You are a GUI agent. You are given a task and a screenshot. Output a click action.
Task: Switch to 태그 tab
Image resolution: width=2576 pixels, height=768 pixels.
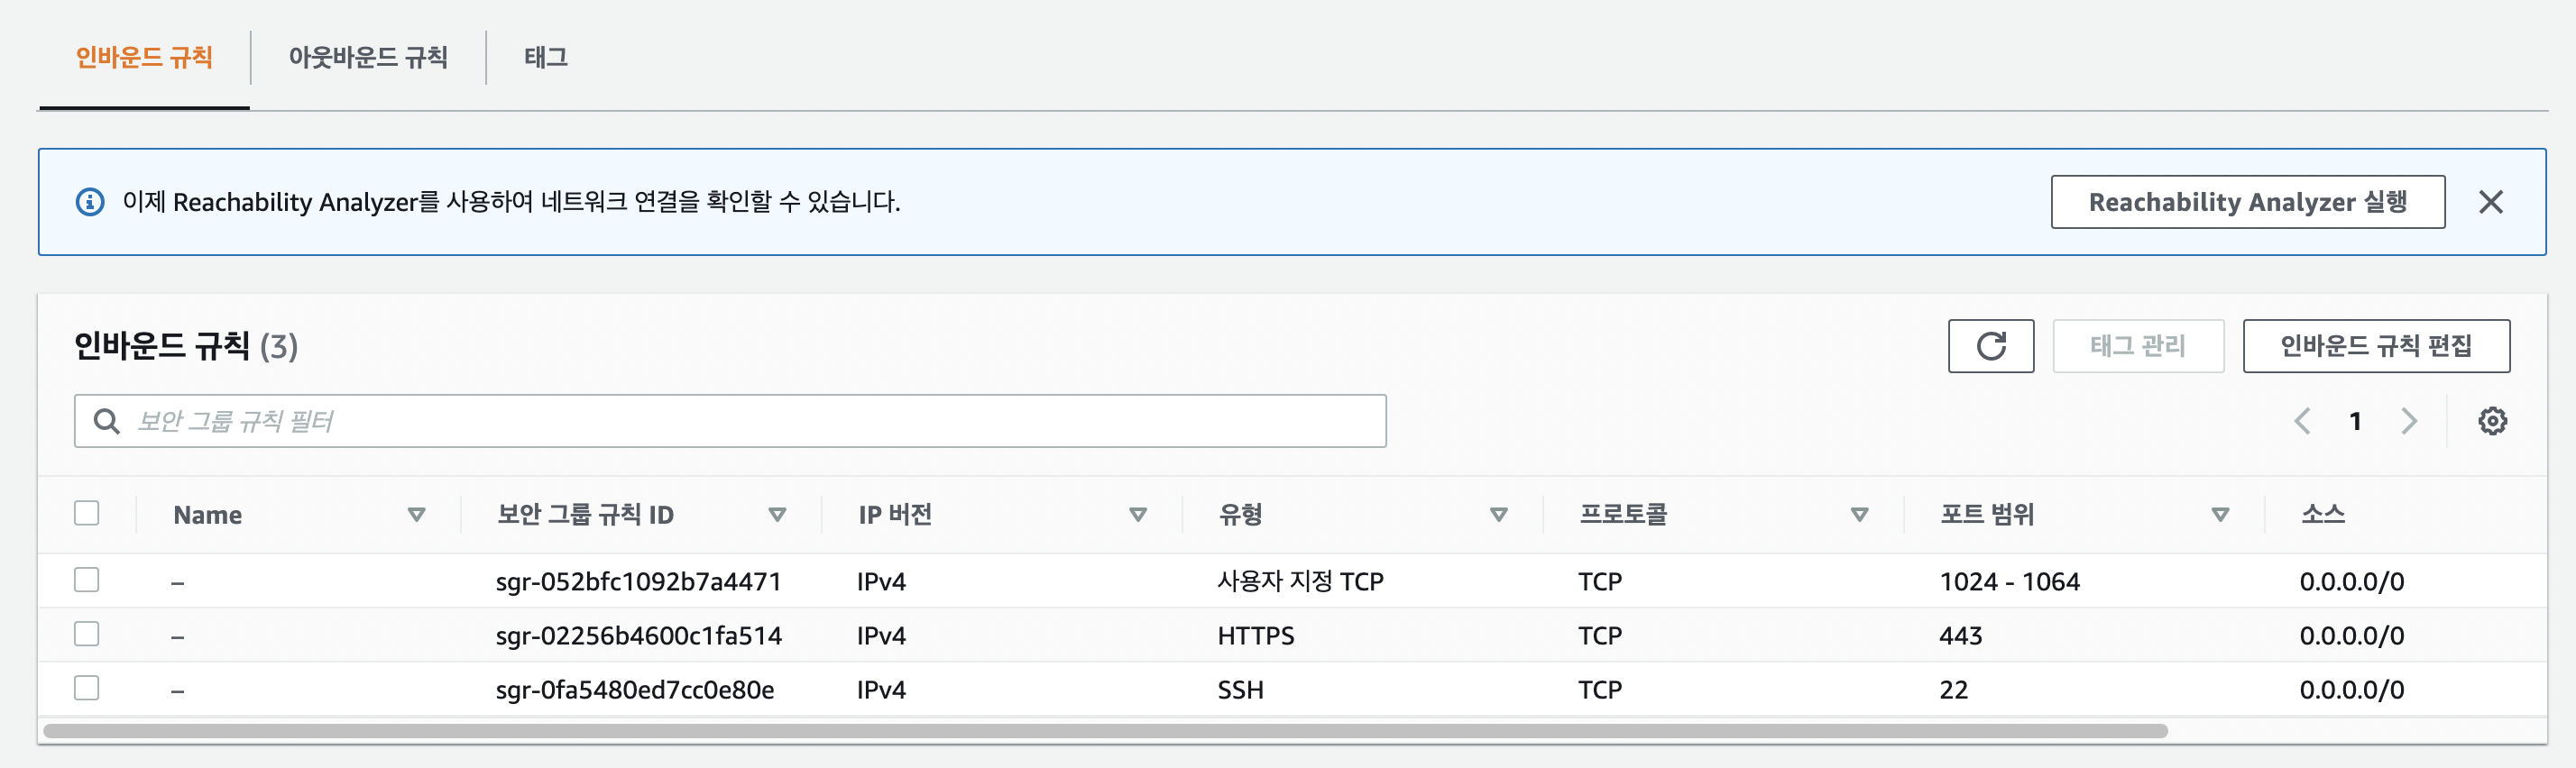(546, 57)
